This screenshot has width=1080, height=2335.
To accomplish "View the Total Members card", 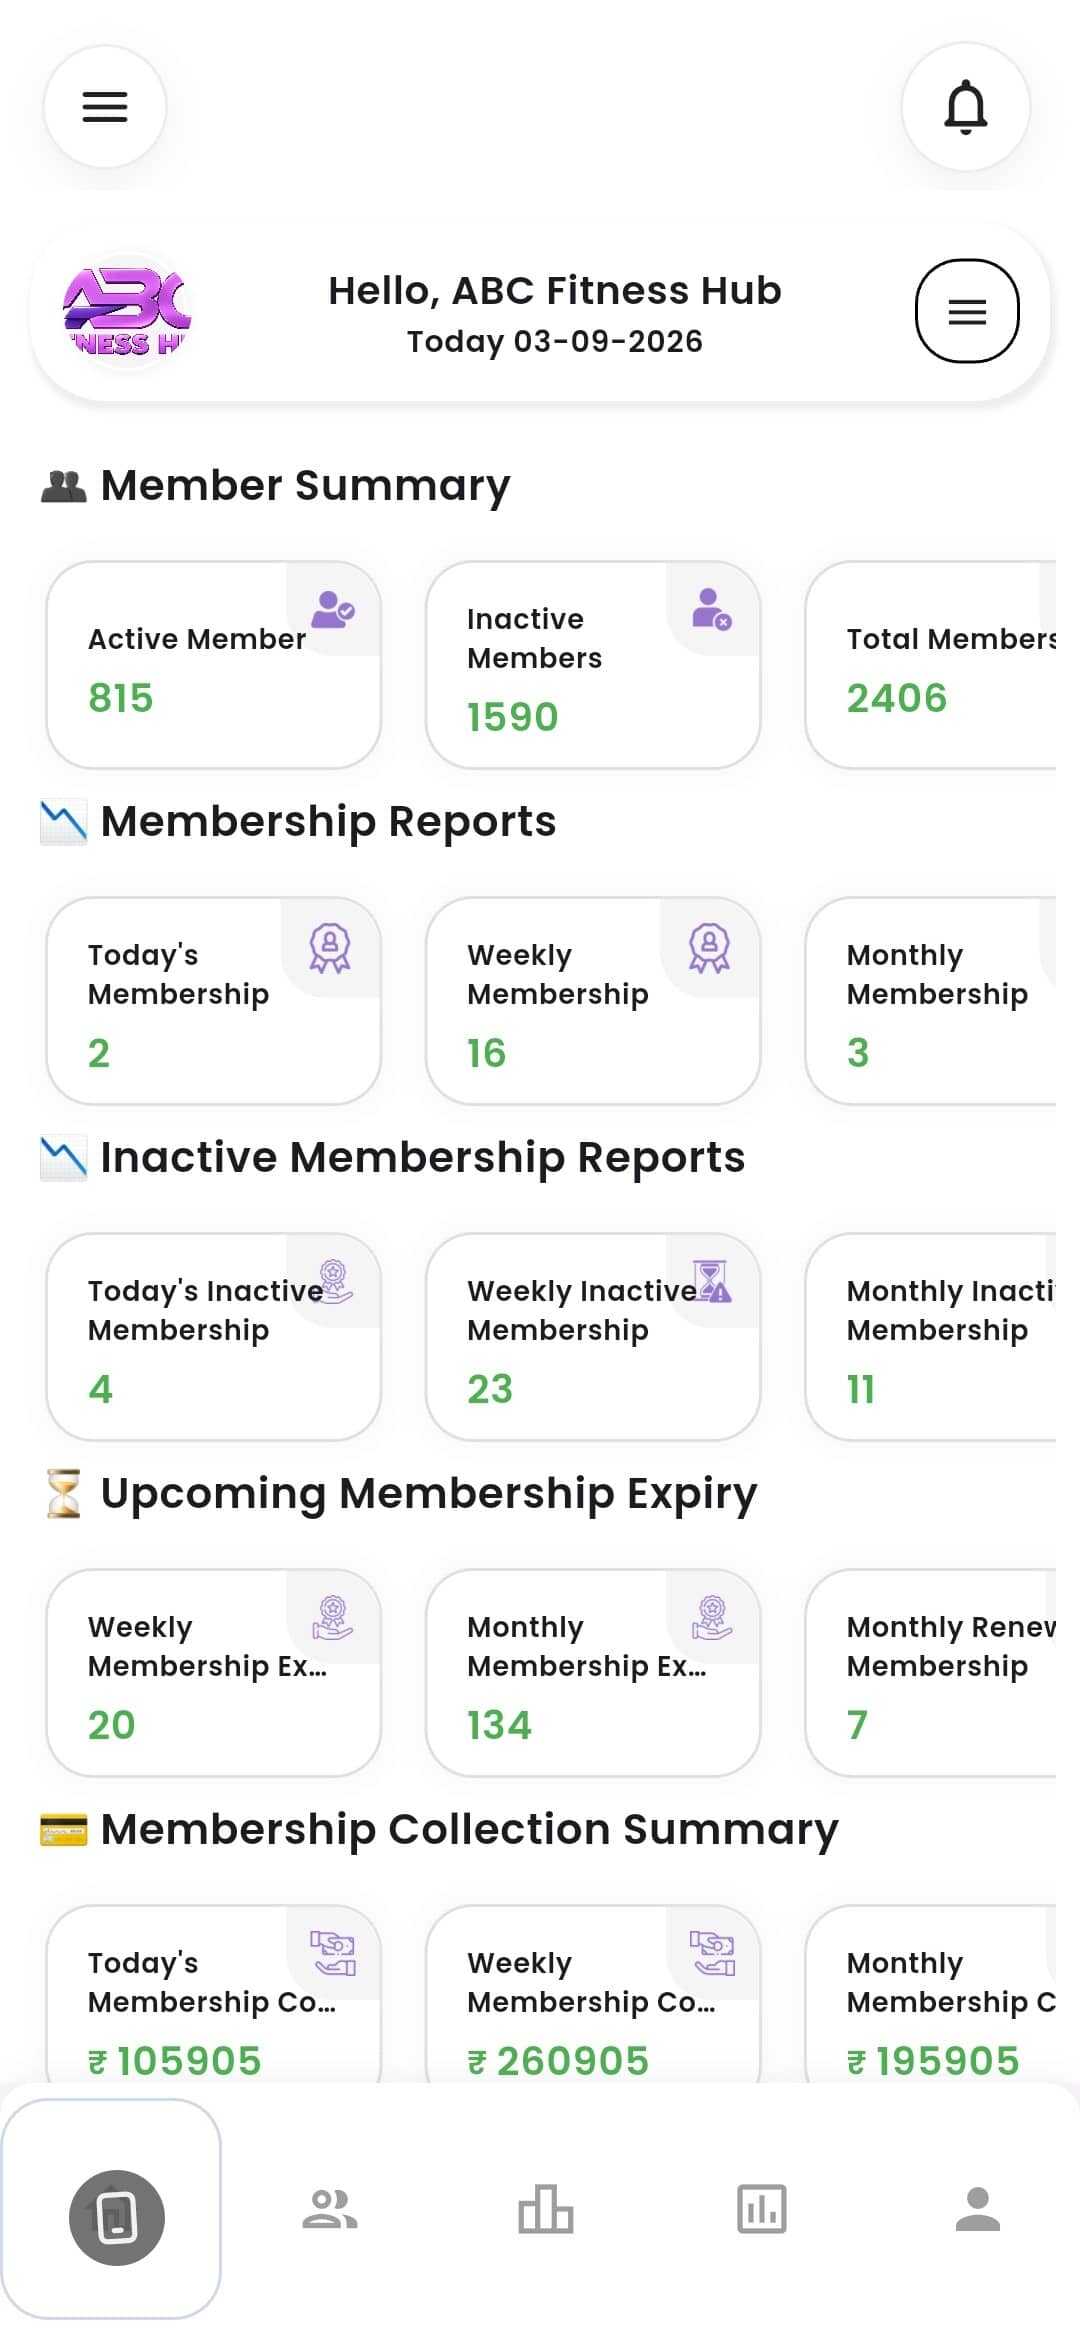I will click(931, 665).
